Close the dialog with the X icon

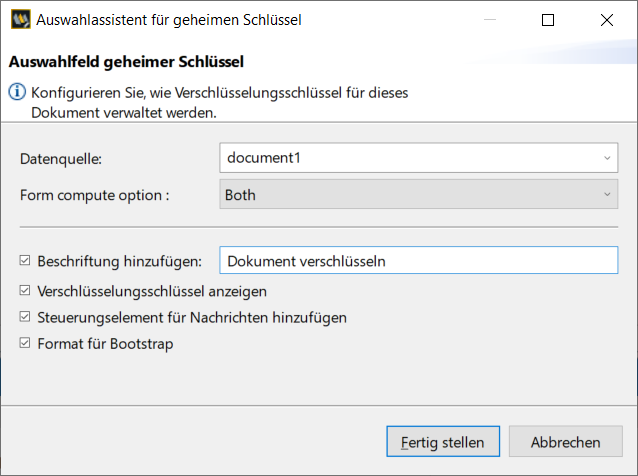pyautogui.click(x=607, y=20)
